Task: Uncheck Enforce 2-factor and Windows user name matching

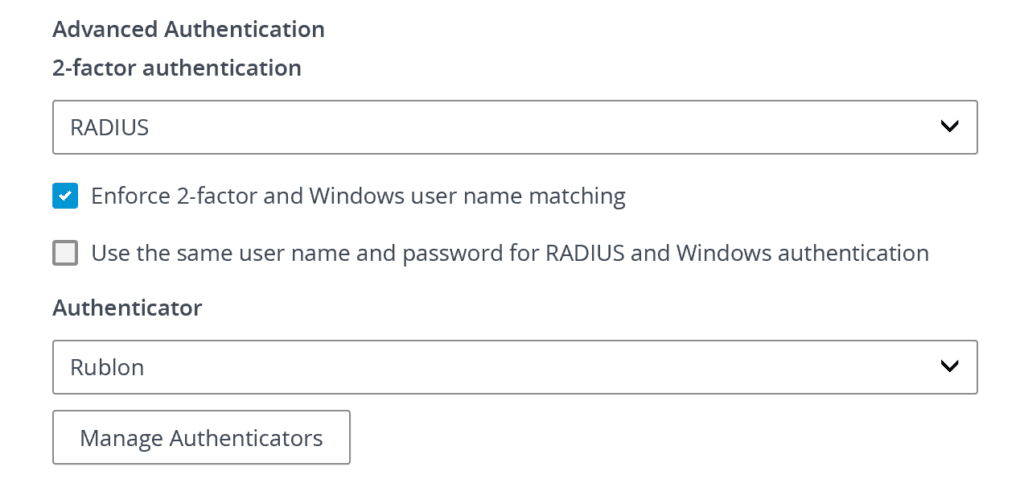Action: [x=65, y=196]
